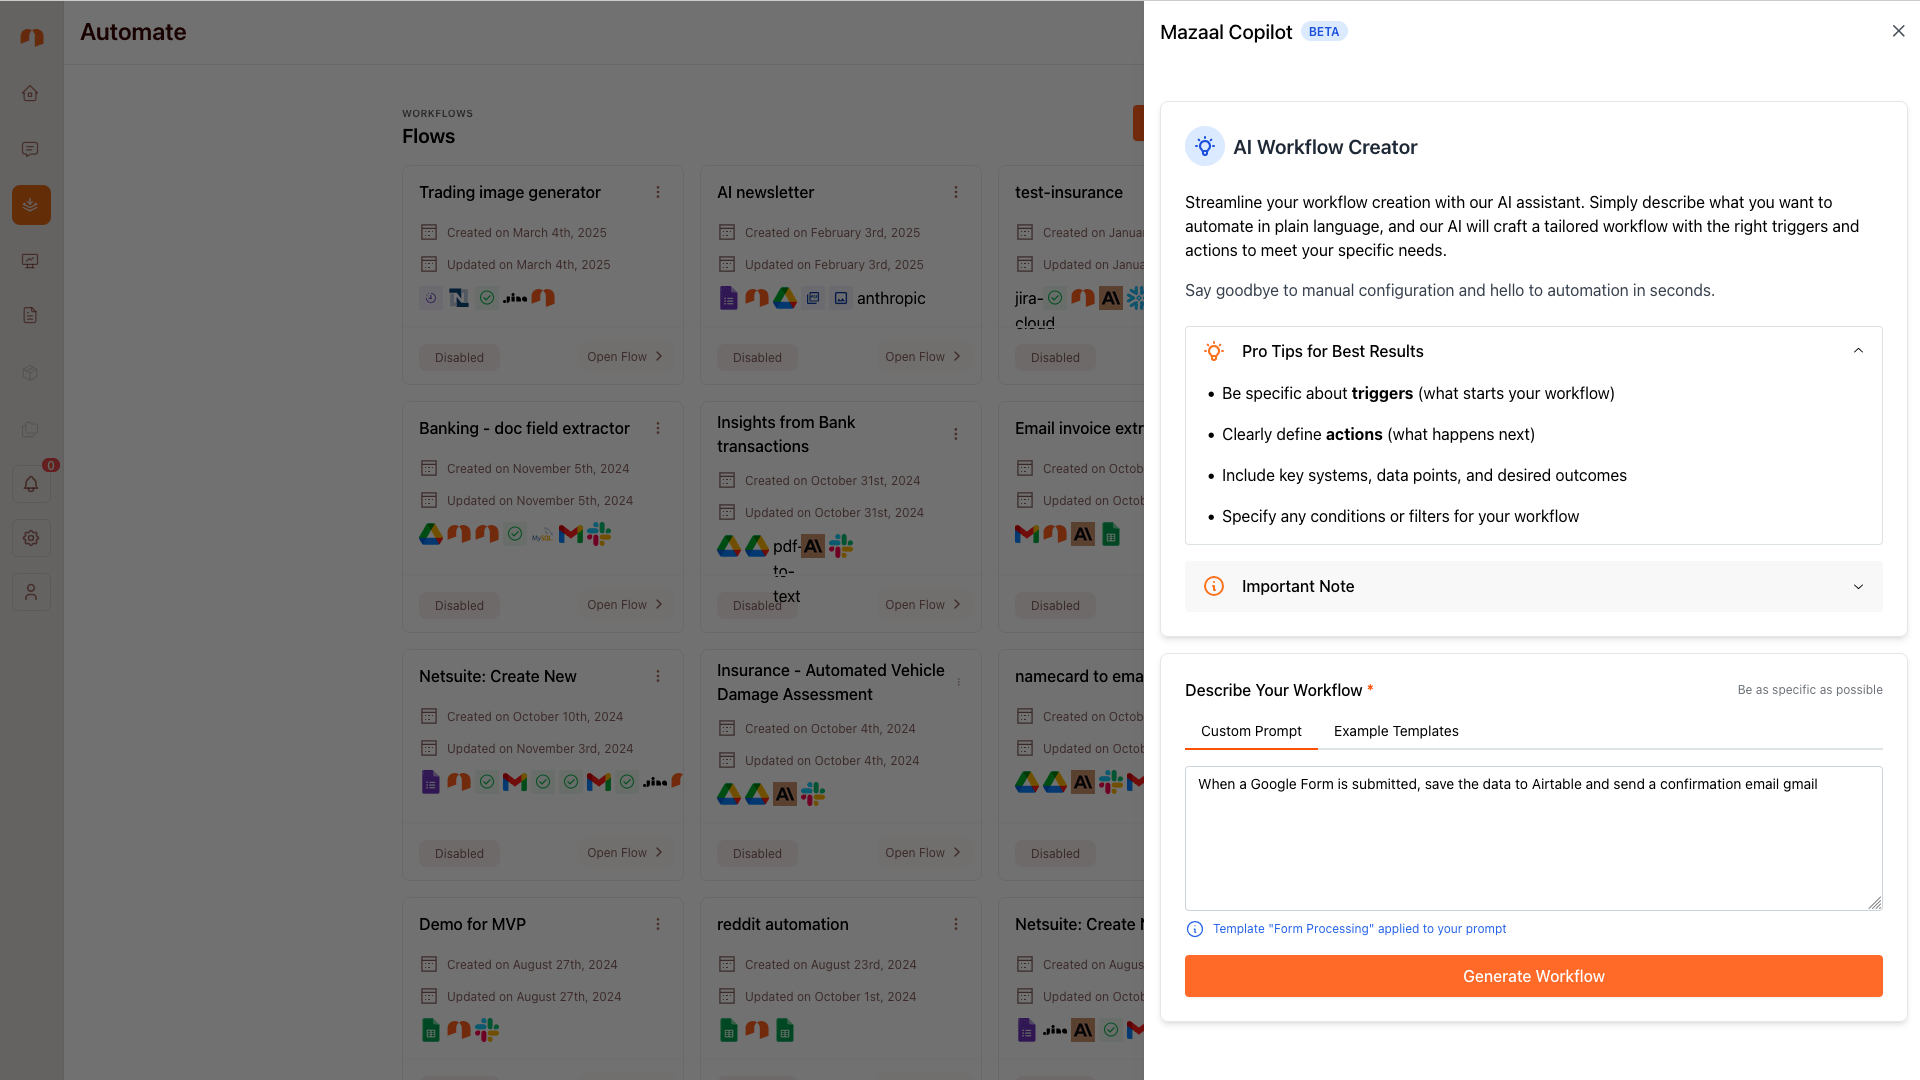The width and height of the screenshot is (1920, 1080).
Task: Switch to the Example Templates tab
Action: pos(1396,731)
